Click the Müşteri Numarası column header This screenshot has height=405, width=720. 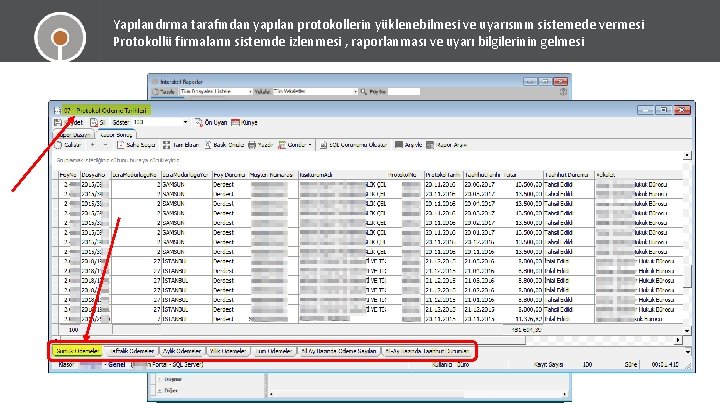[271, 175]
